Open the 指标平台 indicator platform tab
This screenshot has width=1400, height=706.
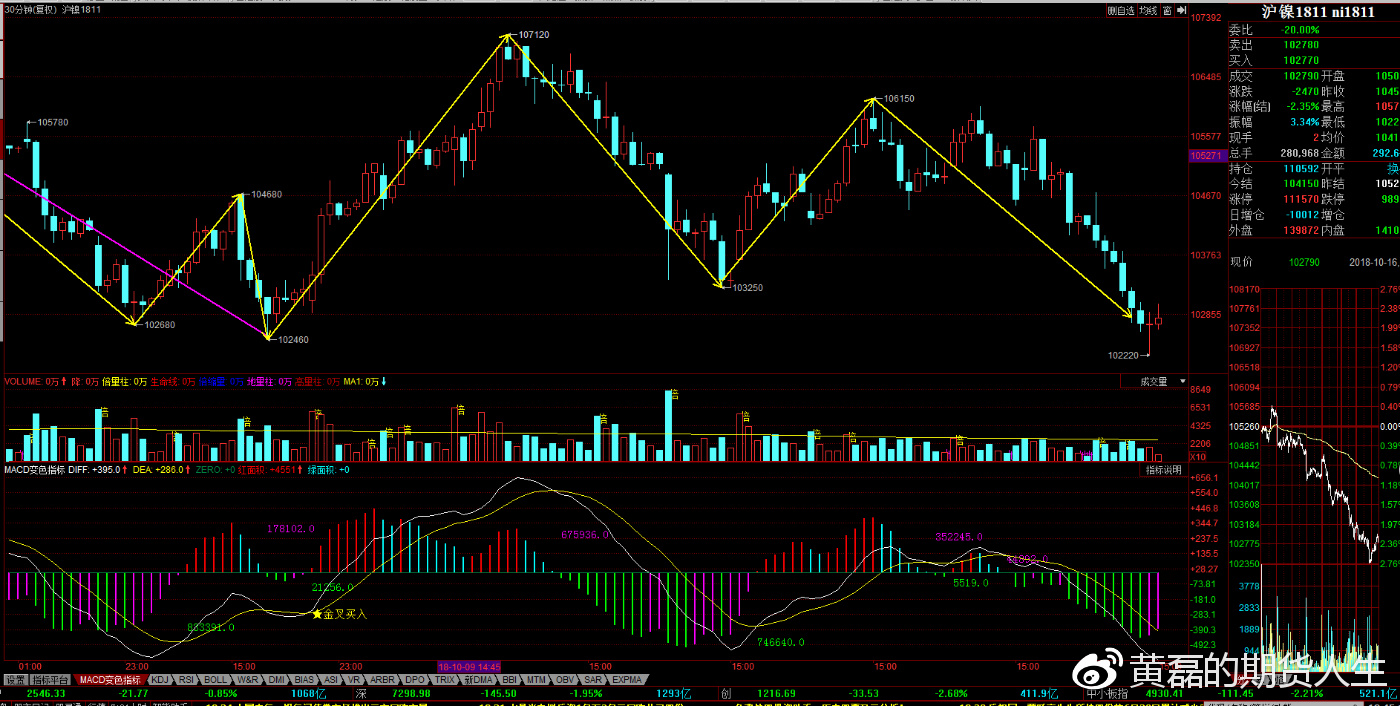(52, 680)
